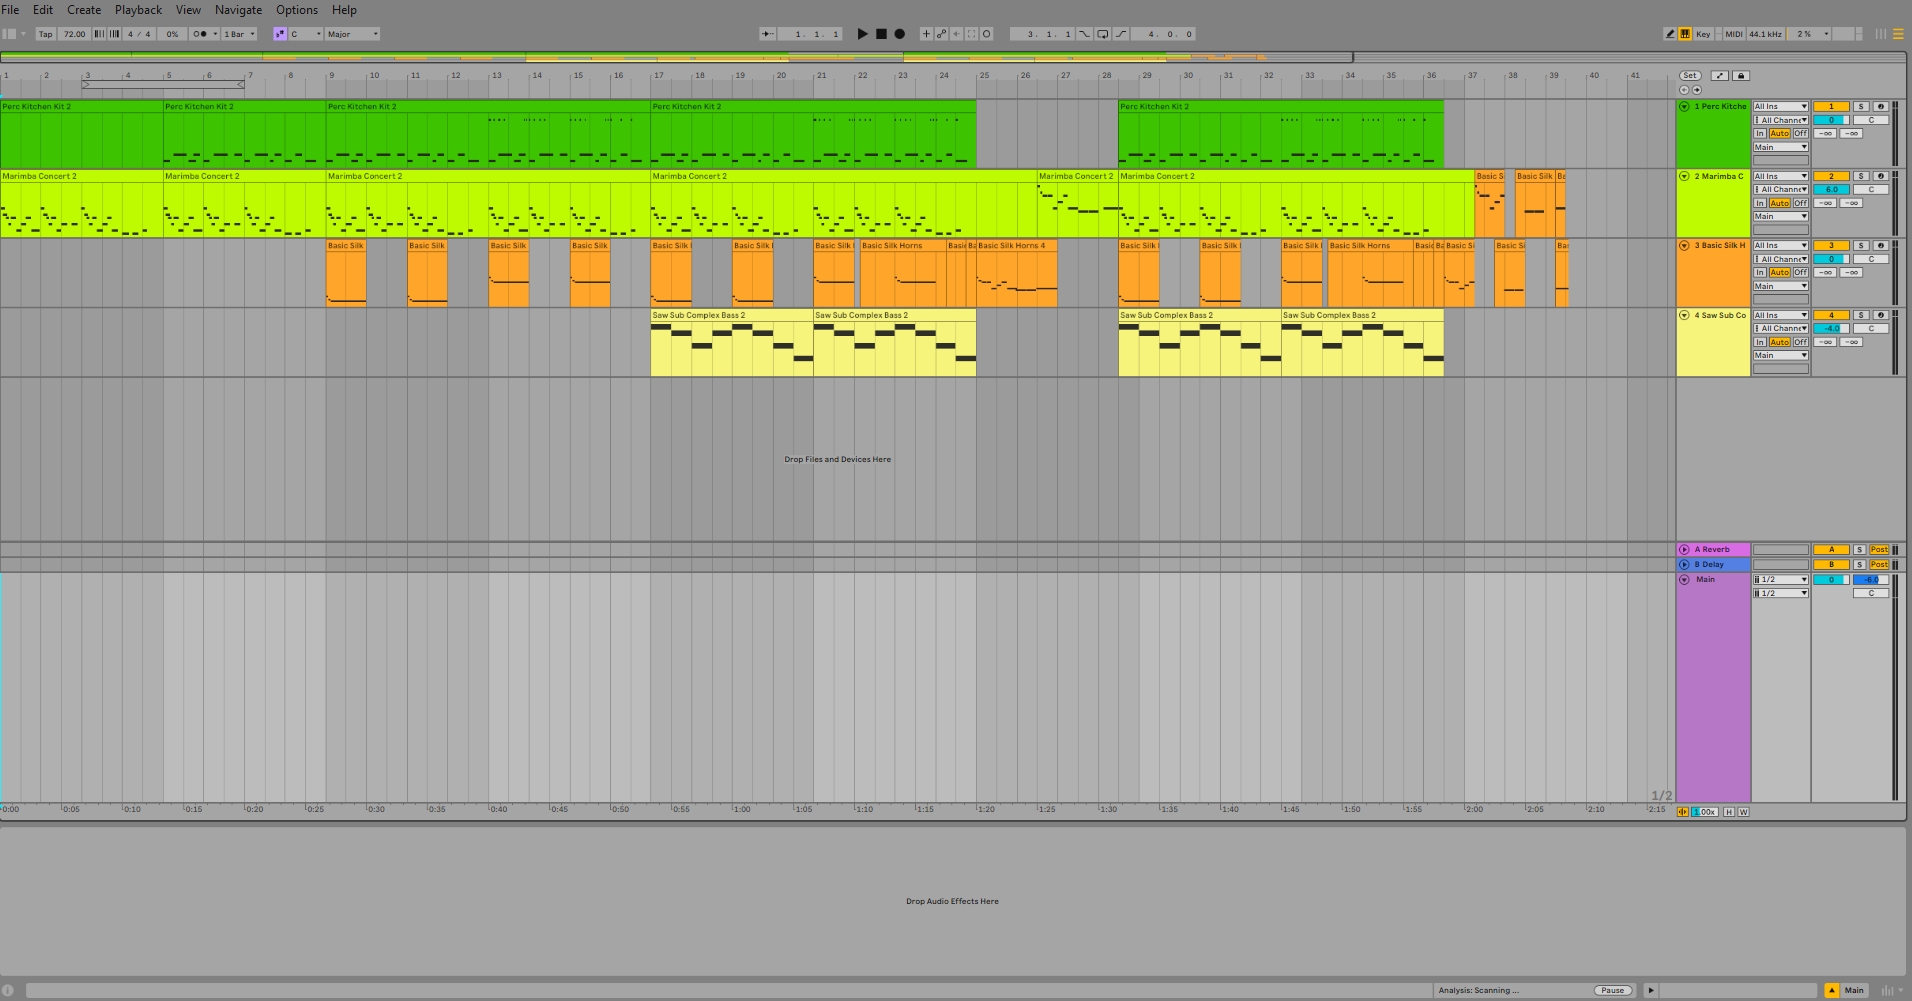
Task: Open the Major scale name dropdown
Action: pyautogui.click(x=353, y=34)
